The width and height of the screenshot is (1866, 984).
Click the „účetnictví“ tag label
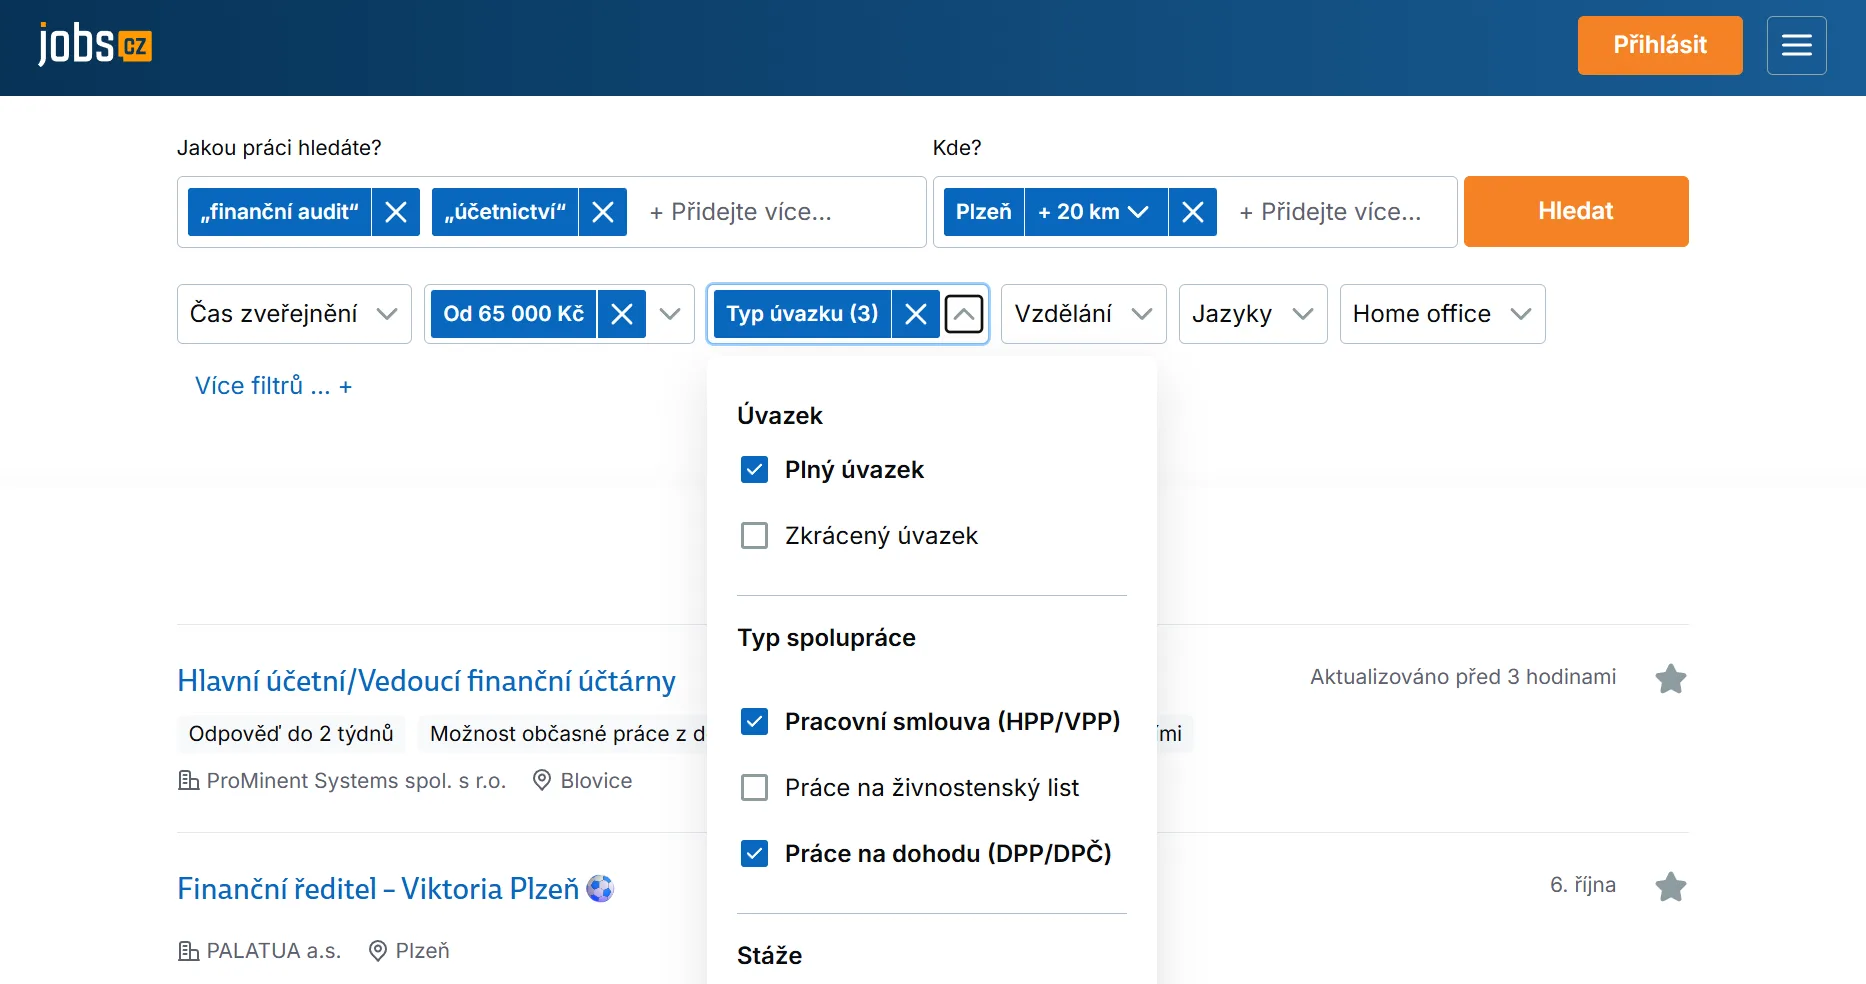coord(505,212)
